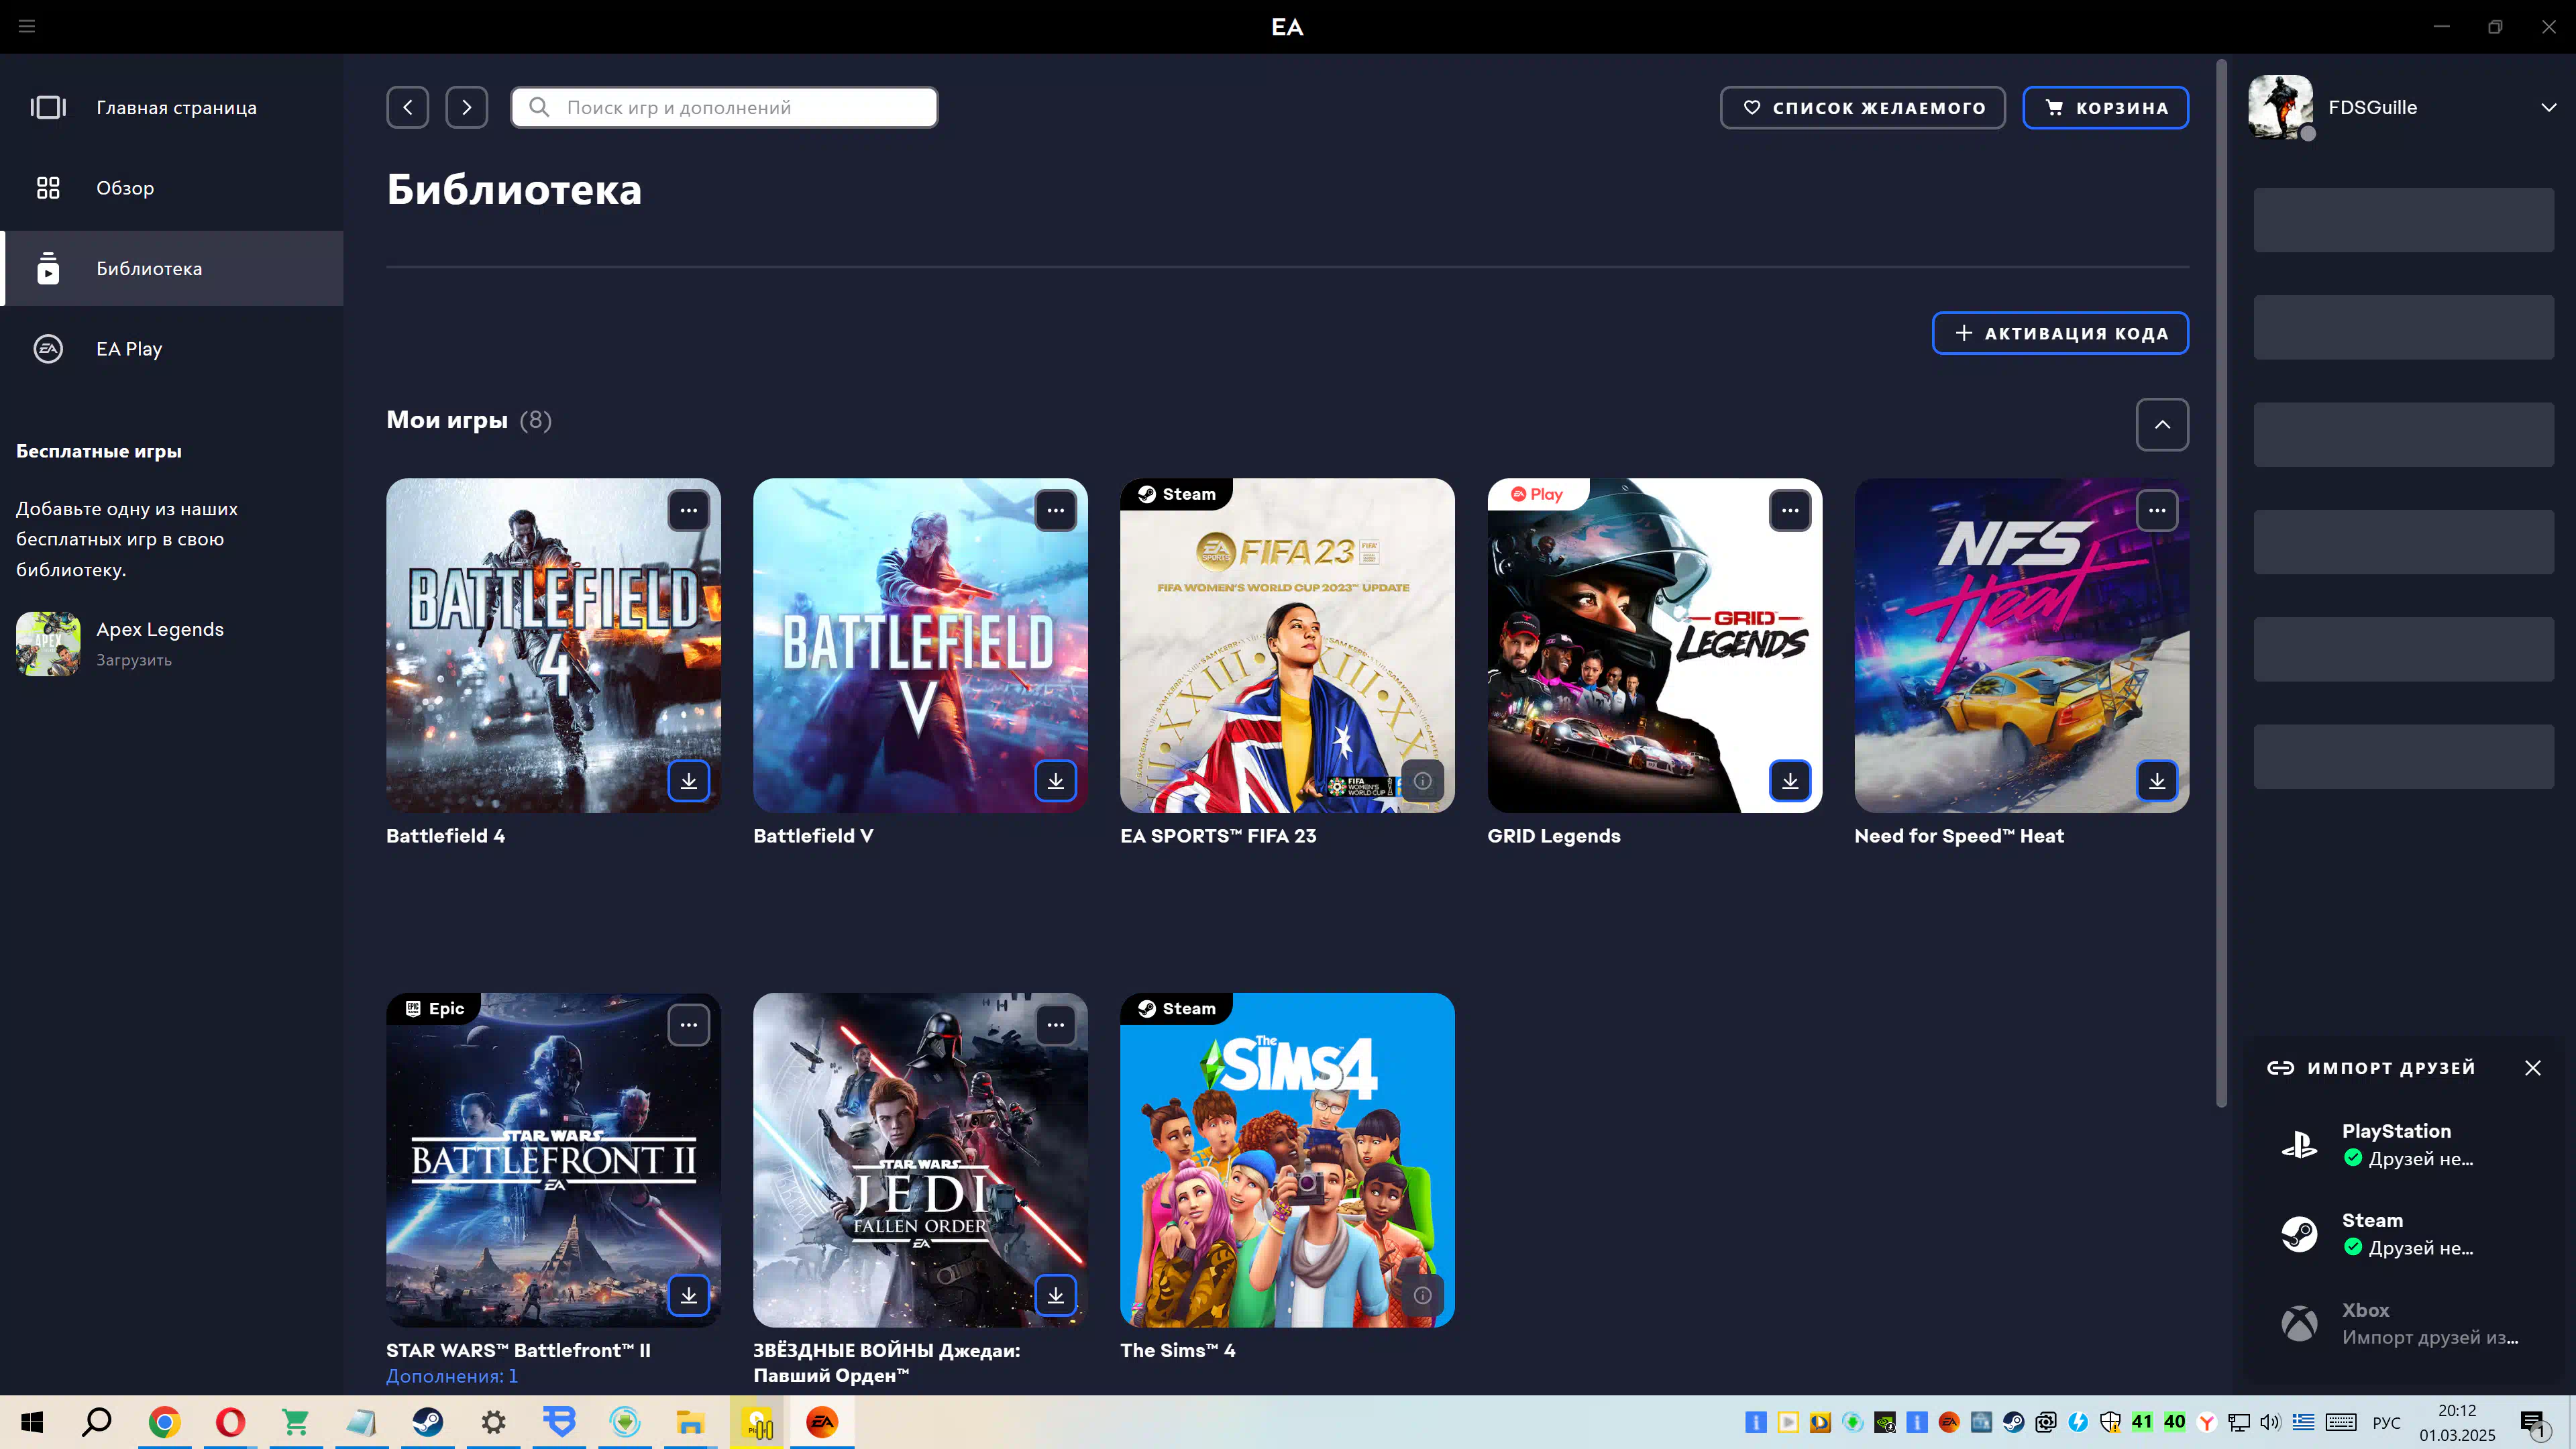
Task: Open Главная страница in sidebar
Action: pos(172,107)
